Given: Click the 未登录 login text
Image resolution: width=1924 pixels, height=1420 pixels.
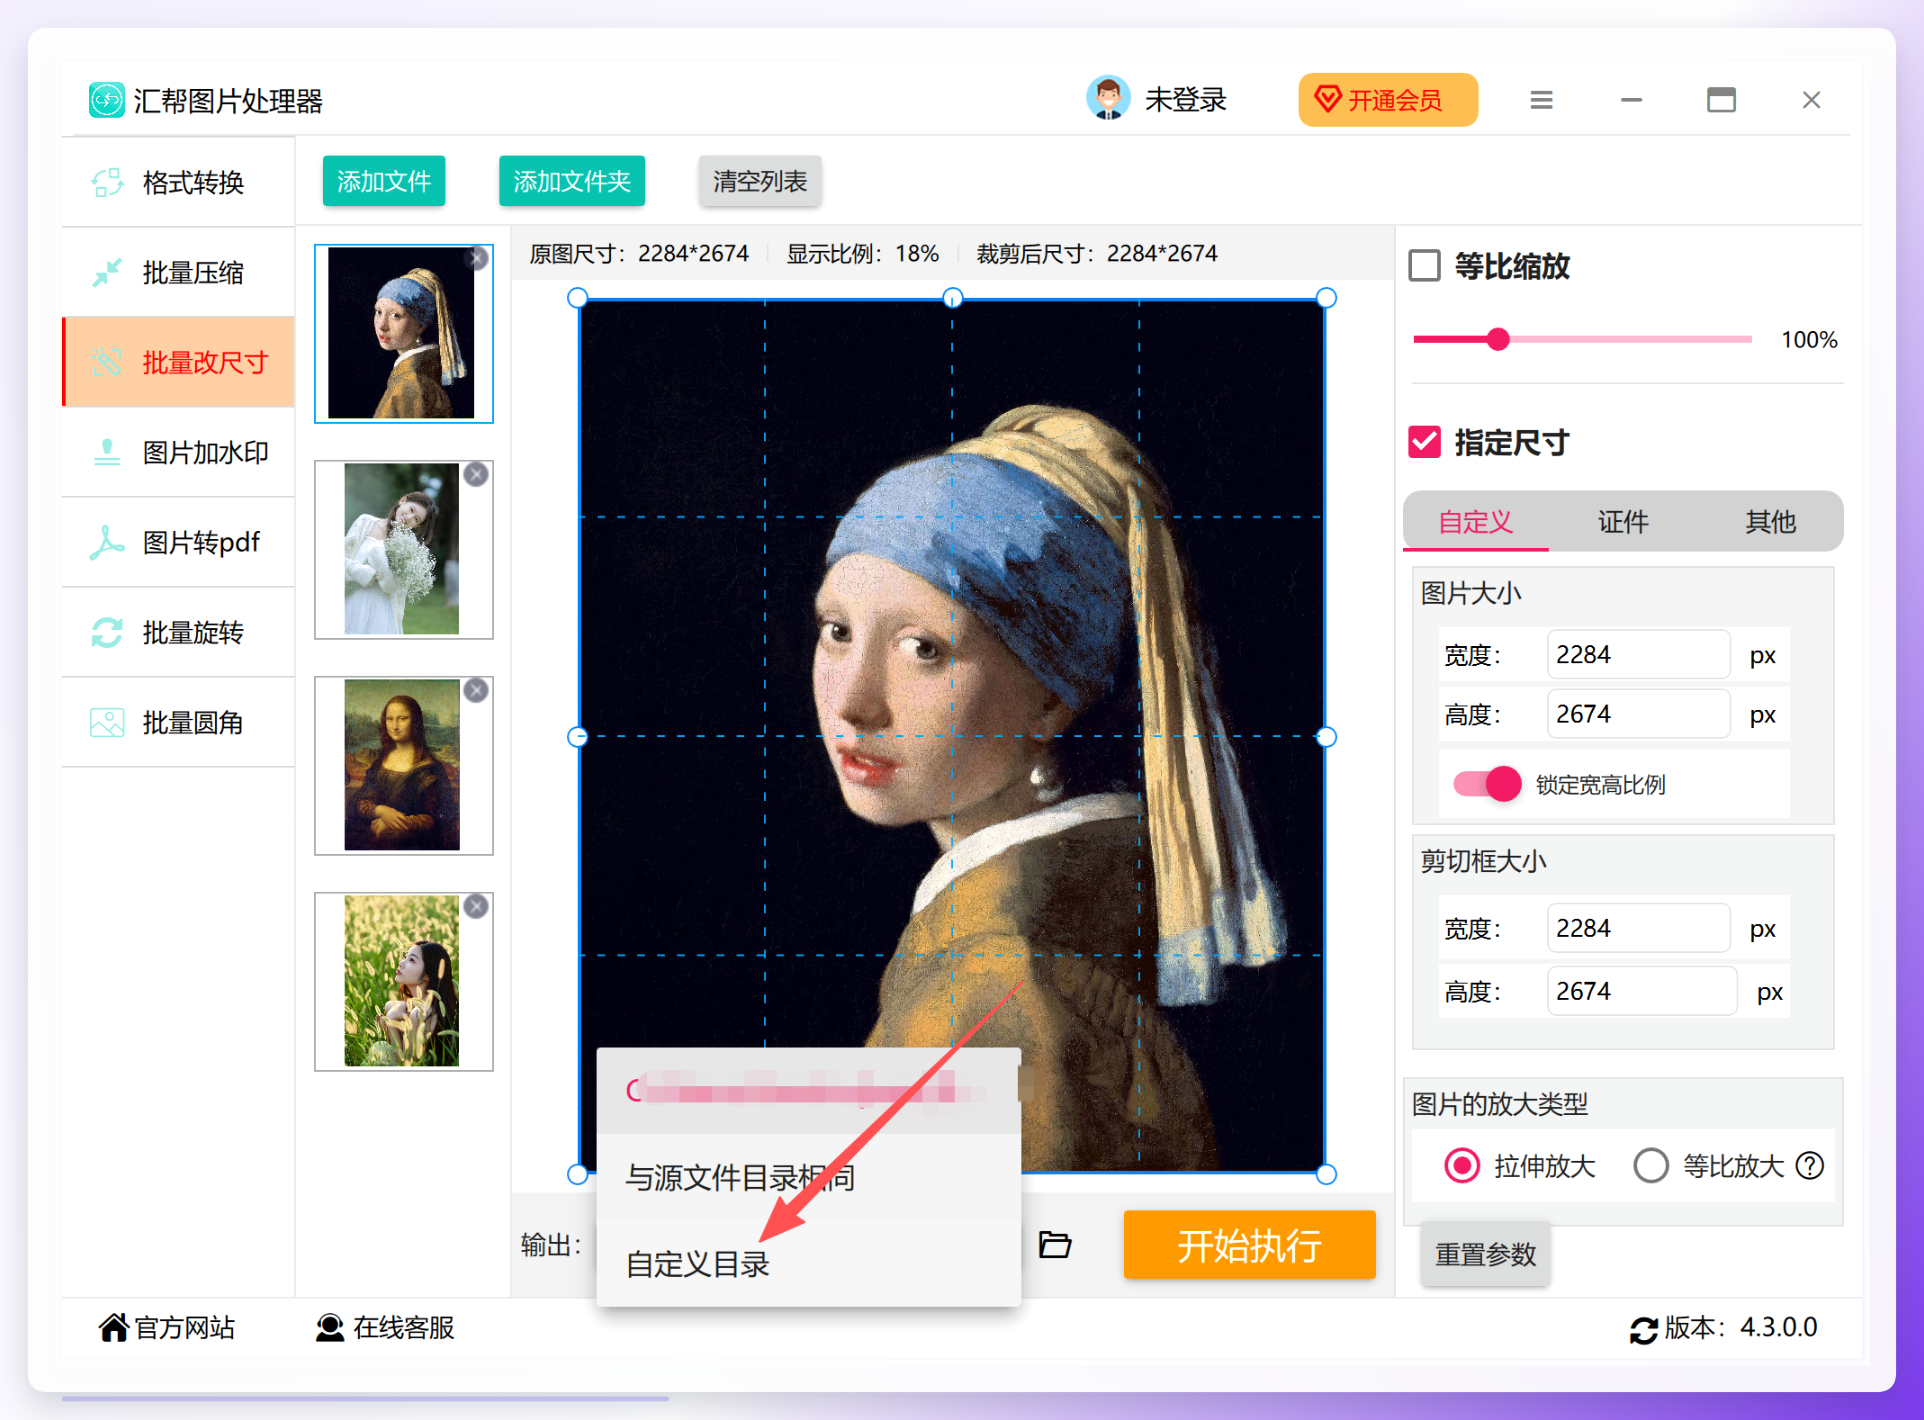Looking at the screenshot, I should tap(1186, 100).
